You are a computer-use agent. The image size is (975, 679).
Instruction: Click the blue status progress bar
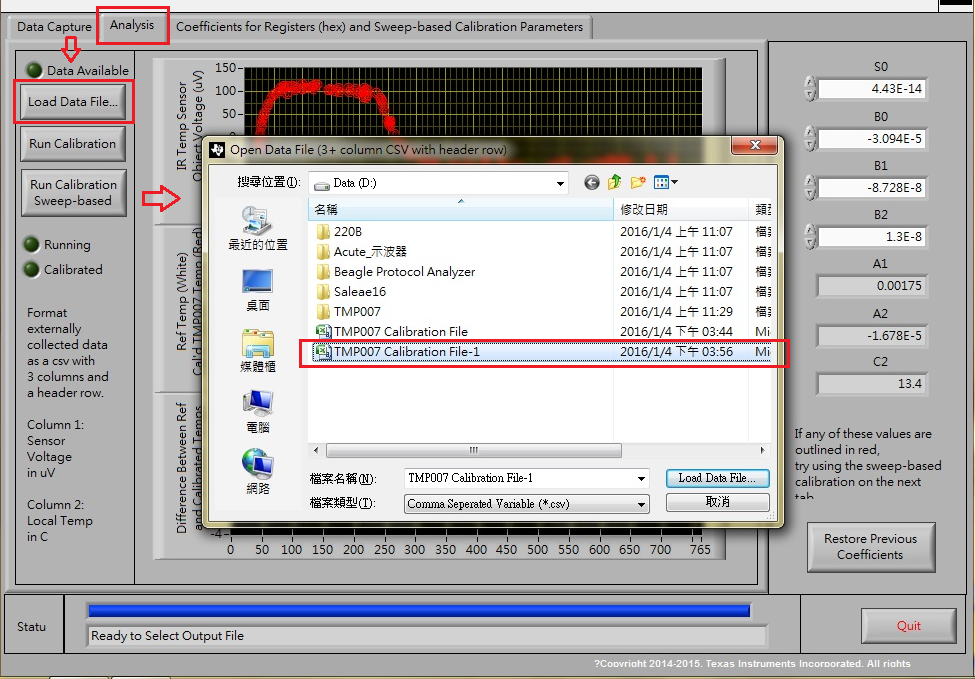pyautogui.click(x=419, y=611)
